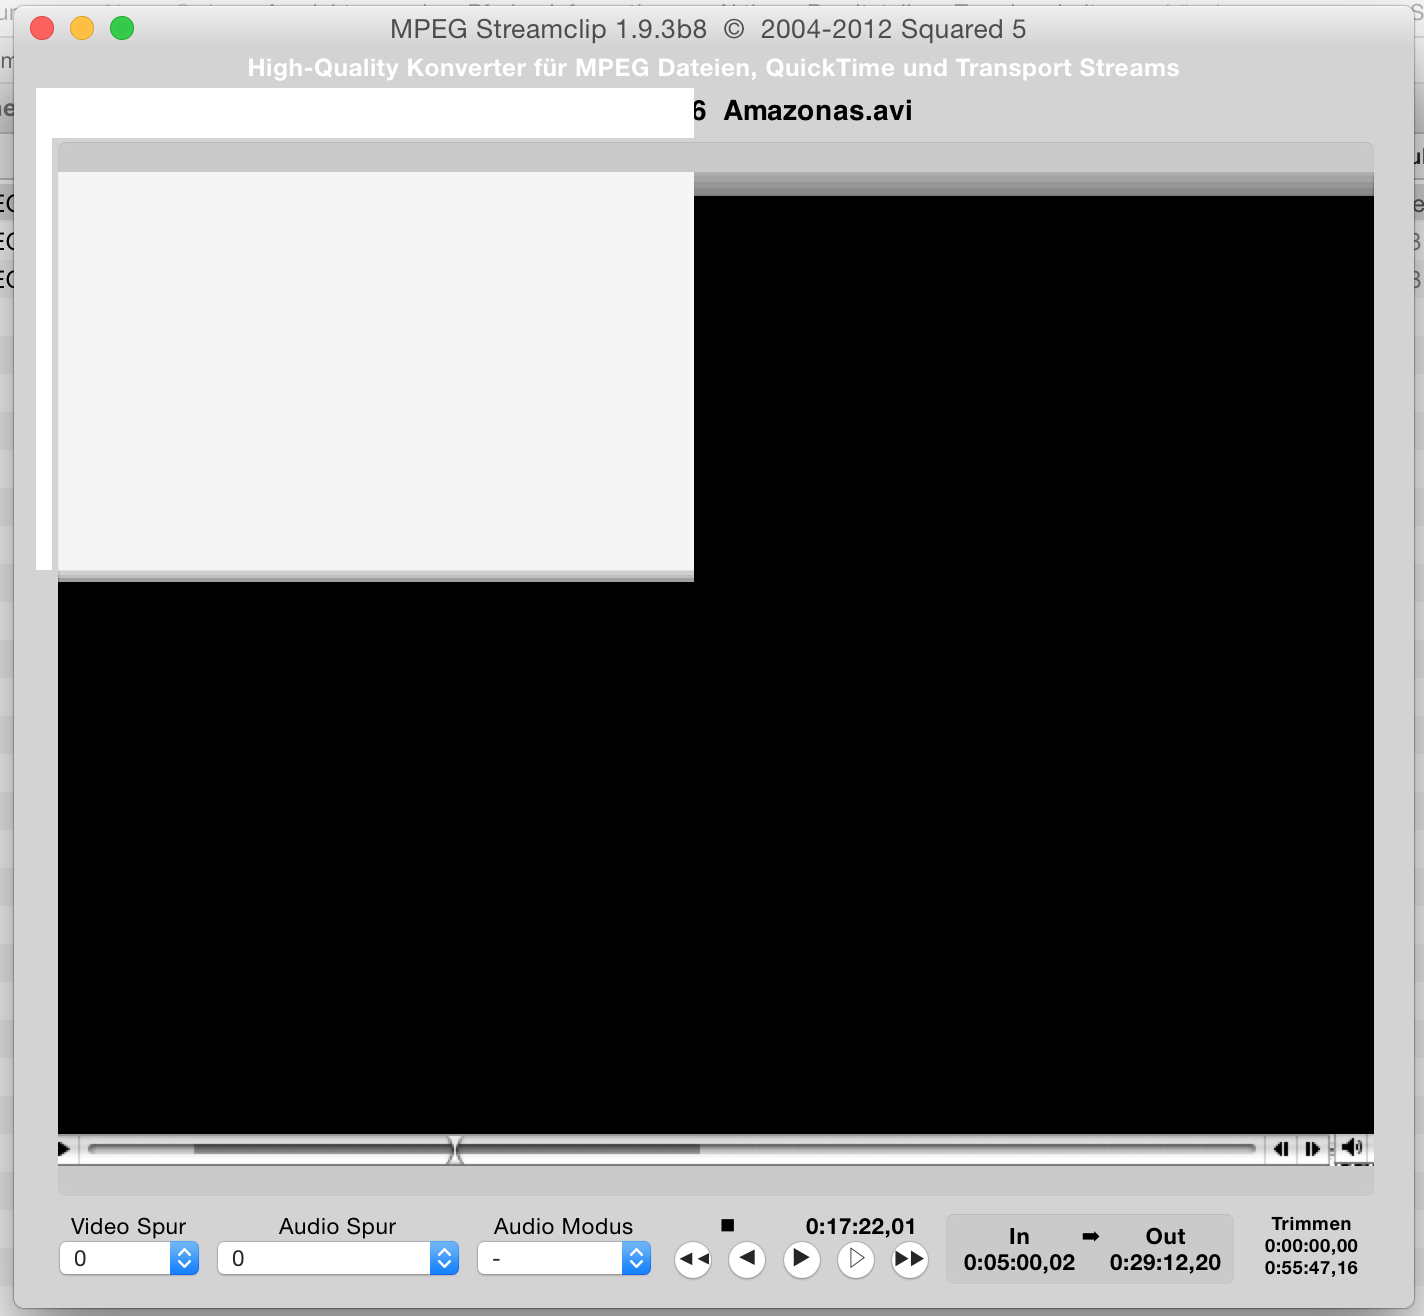This screenshot has width=1424, height=1316.
Task: Step one frame backward in QuickTime controller
Action: point(1281,1149)
